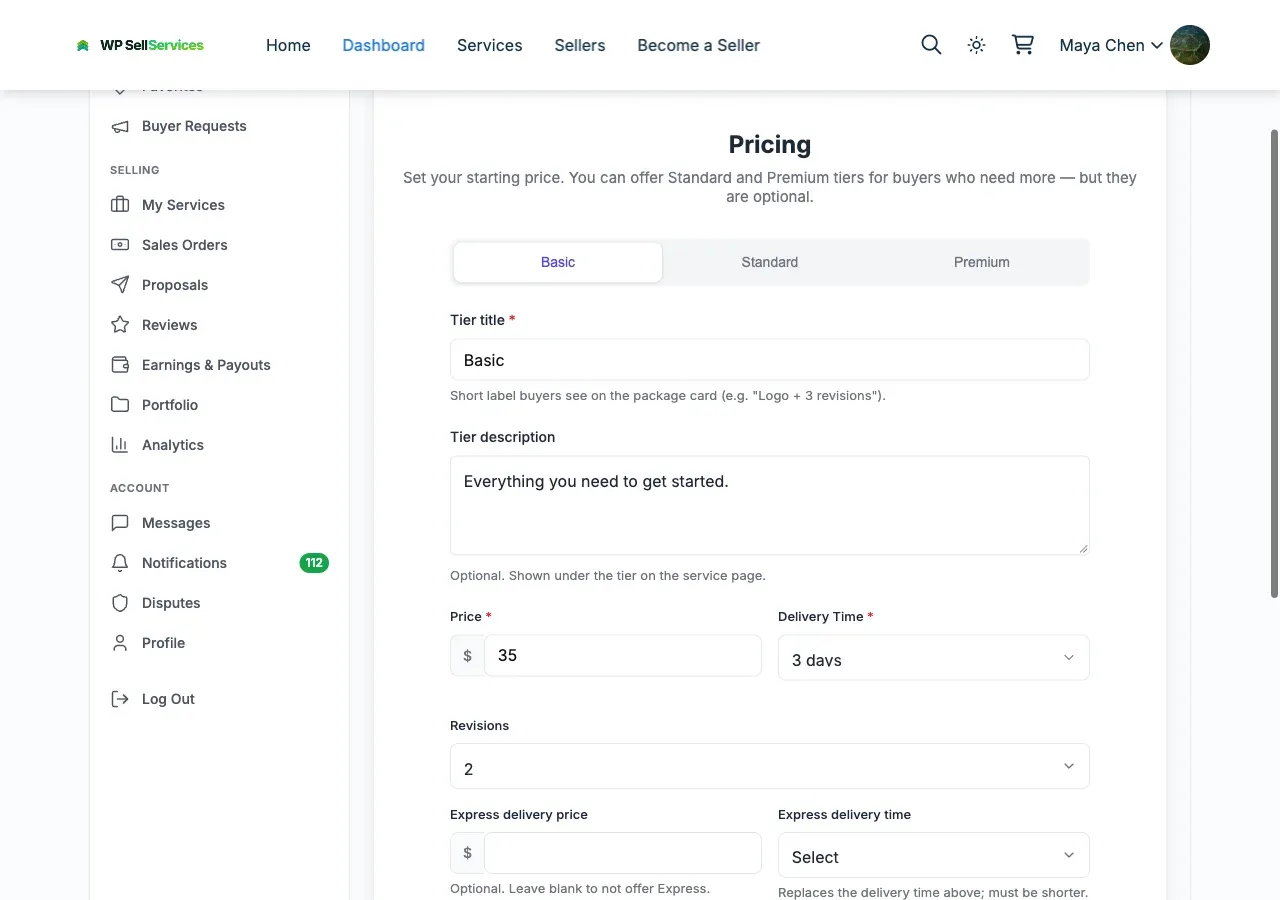Switch to the Standard pricing tab
The width and height of the screenshot is (1280, 900).
770,262
